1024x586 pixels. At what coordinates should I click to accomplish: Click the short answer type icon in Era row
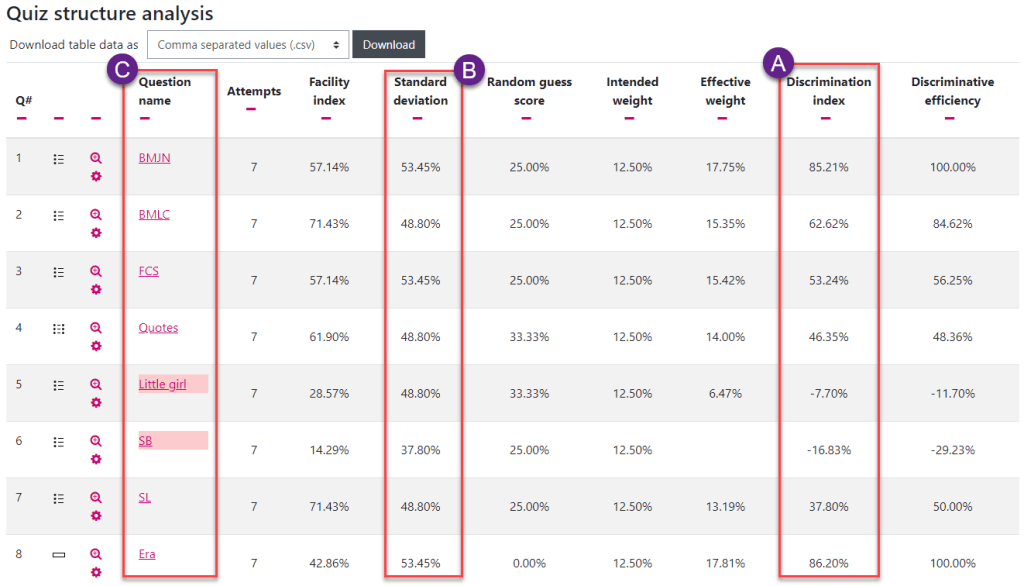[x=59, y=555]
